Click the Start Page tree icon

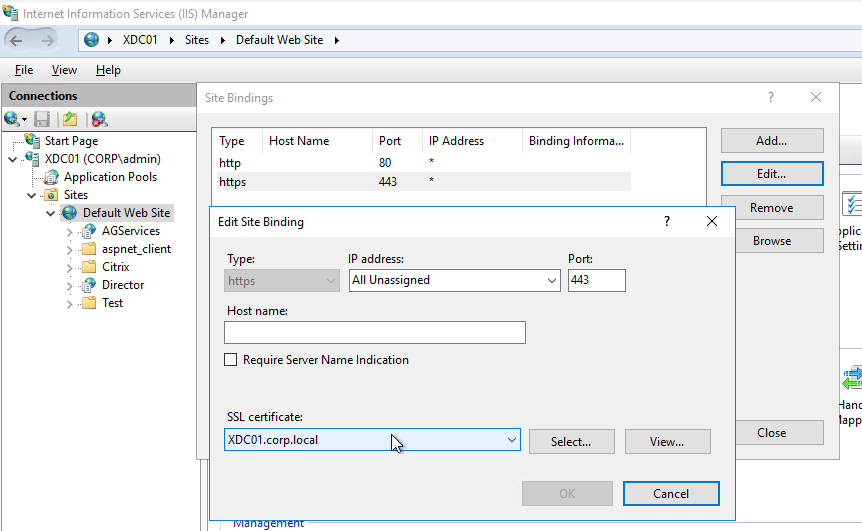coord(33,141)
